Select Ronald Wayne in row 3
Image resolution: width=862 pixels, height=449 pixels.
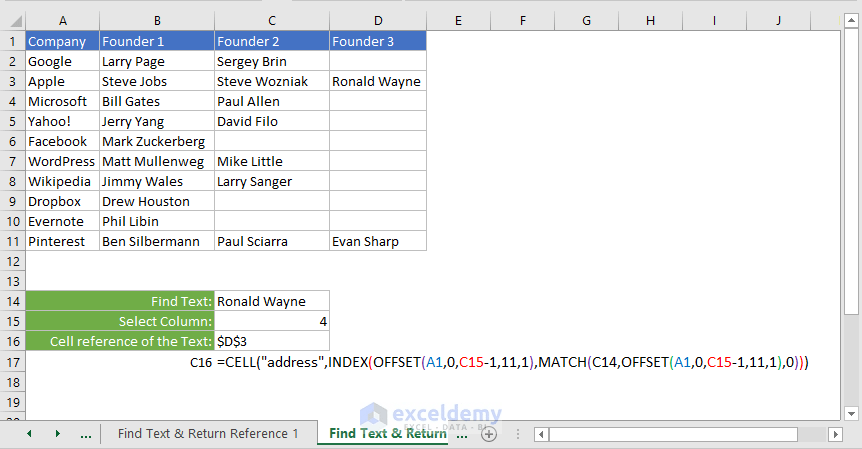[378, 81]
